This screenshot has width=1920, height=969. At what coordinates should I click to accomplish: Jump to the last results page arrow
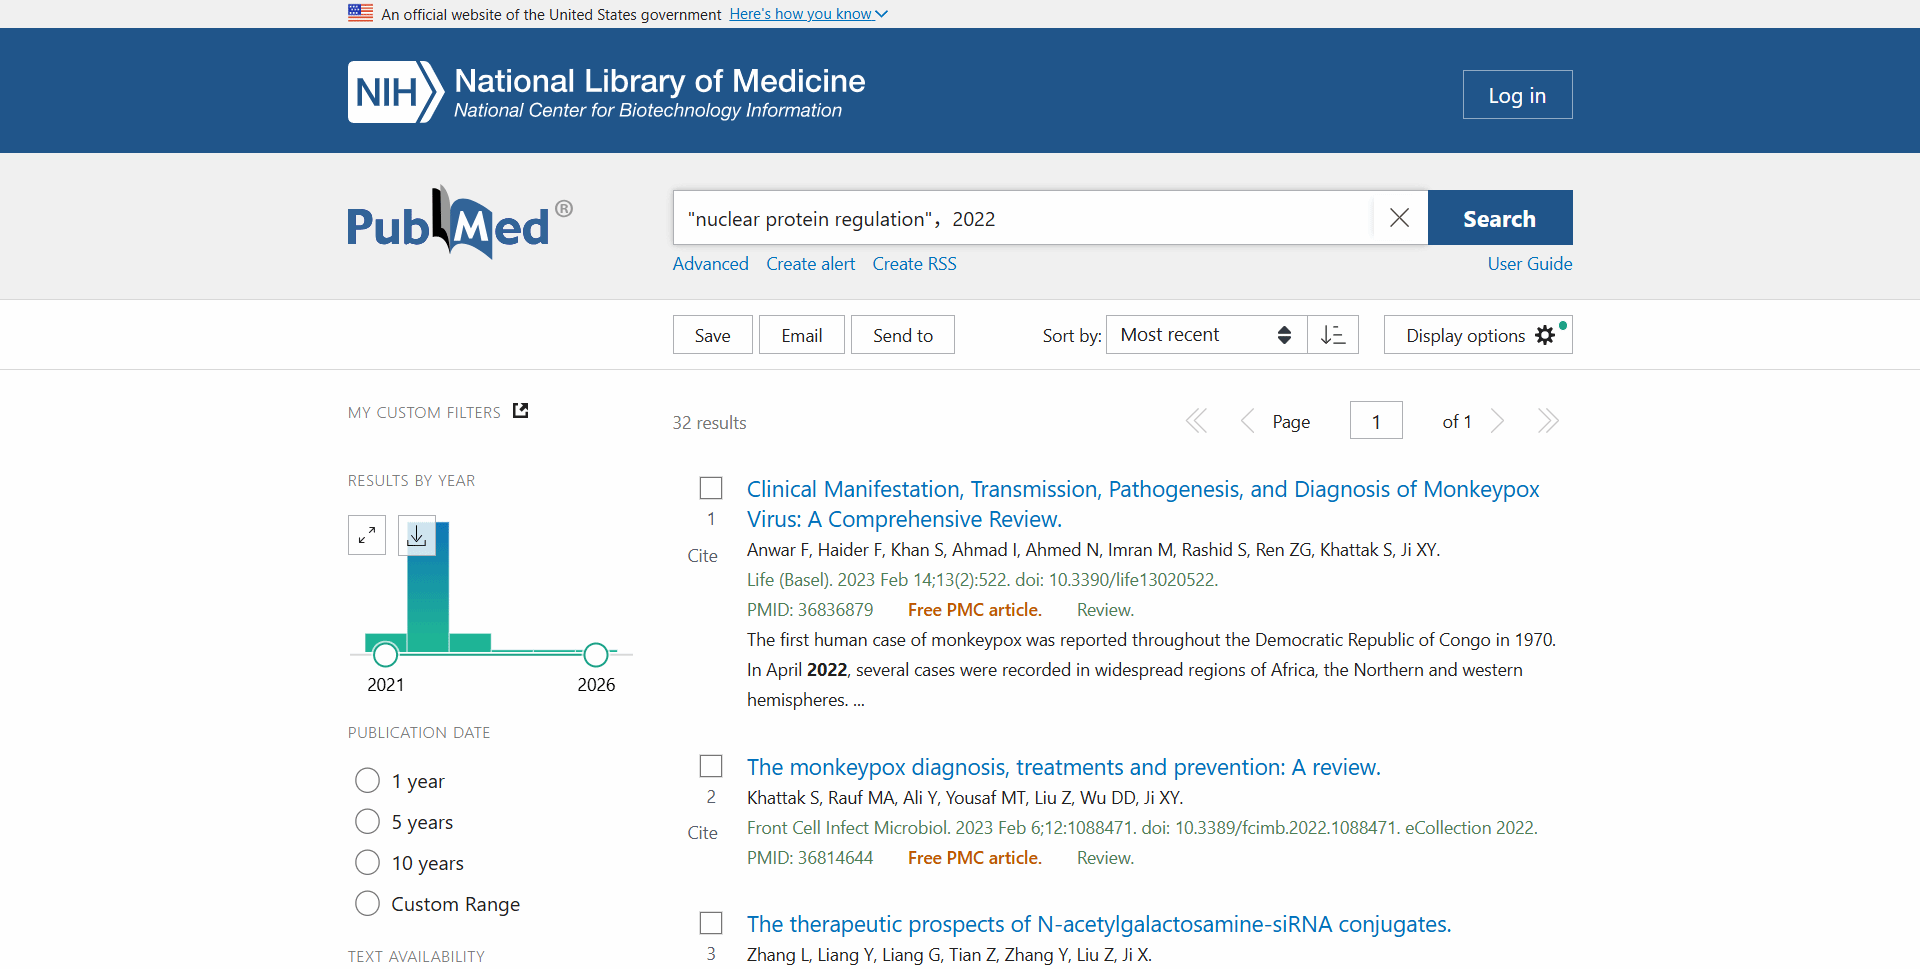1547,421
